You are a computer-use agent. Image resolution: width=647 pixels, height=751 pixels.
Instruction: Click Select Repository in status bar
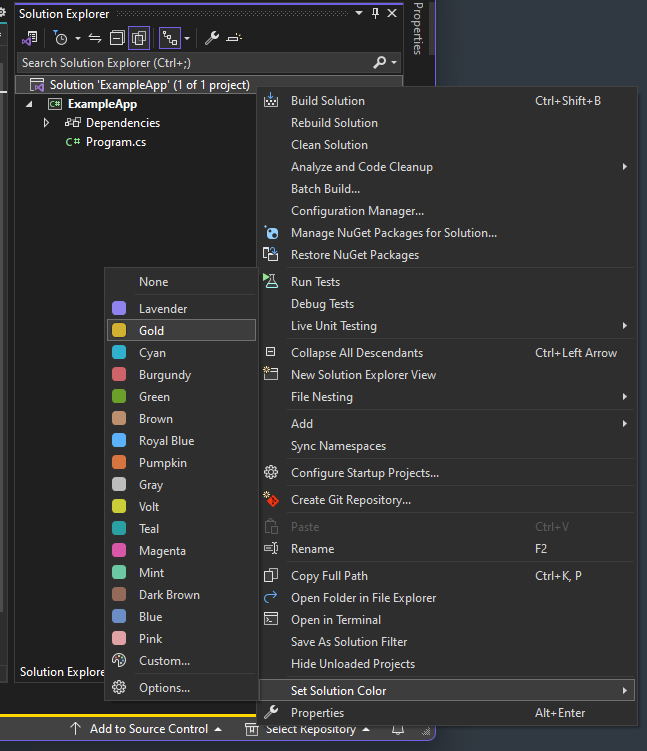[310, 729]
